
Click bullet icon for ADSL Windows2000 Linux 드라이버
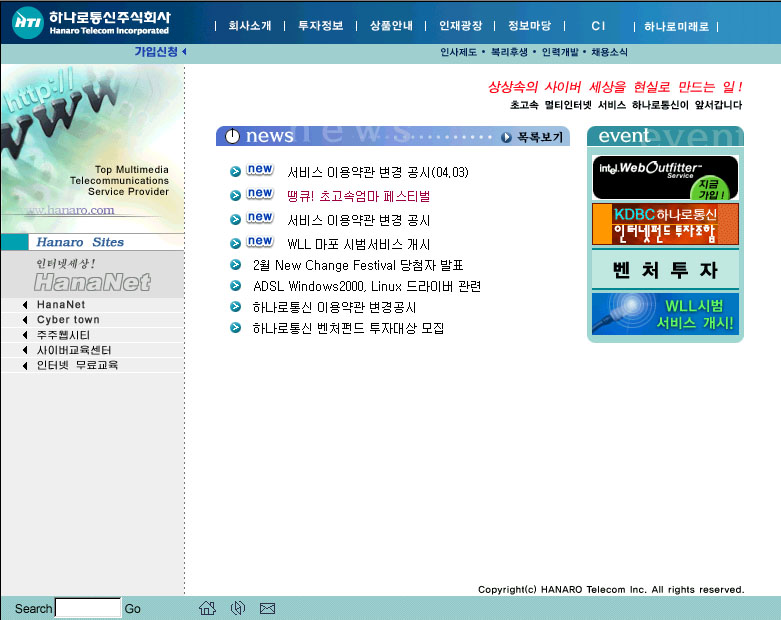pos(235,286)
